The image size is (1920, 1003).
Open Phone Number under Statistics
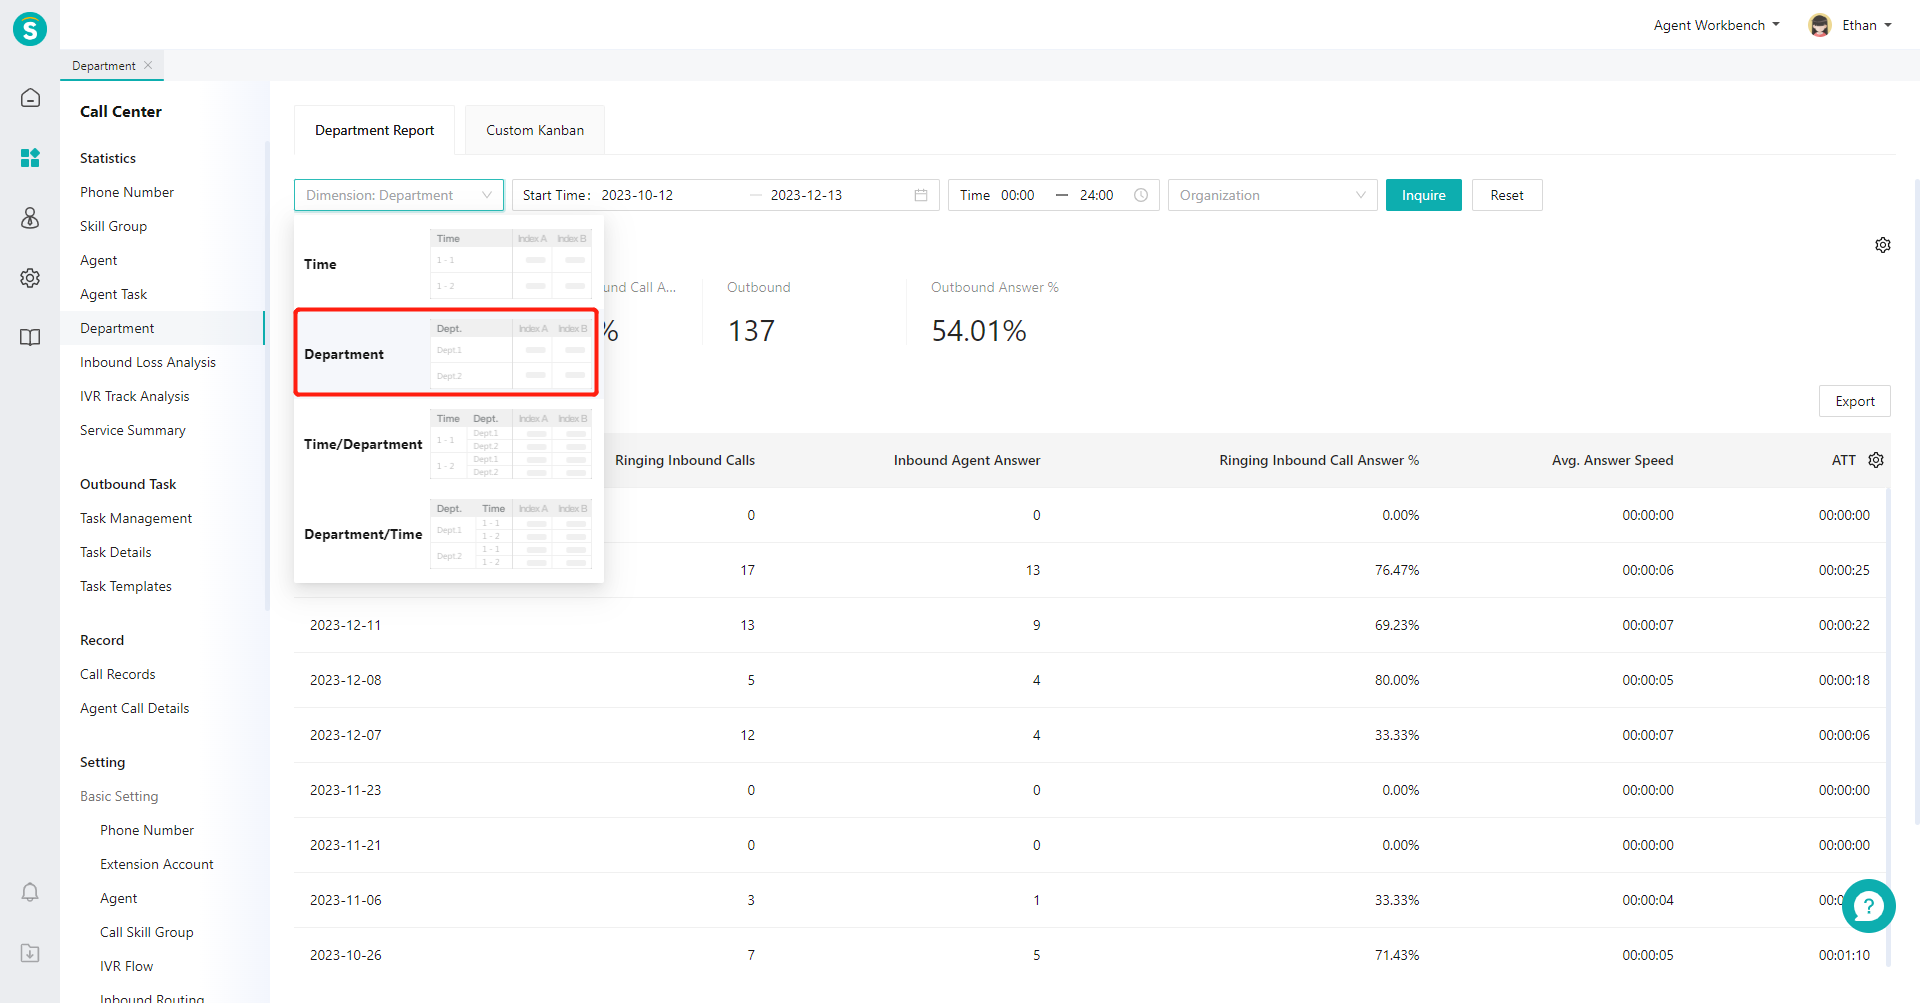click(x=127, y=192)
